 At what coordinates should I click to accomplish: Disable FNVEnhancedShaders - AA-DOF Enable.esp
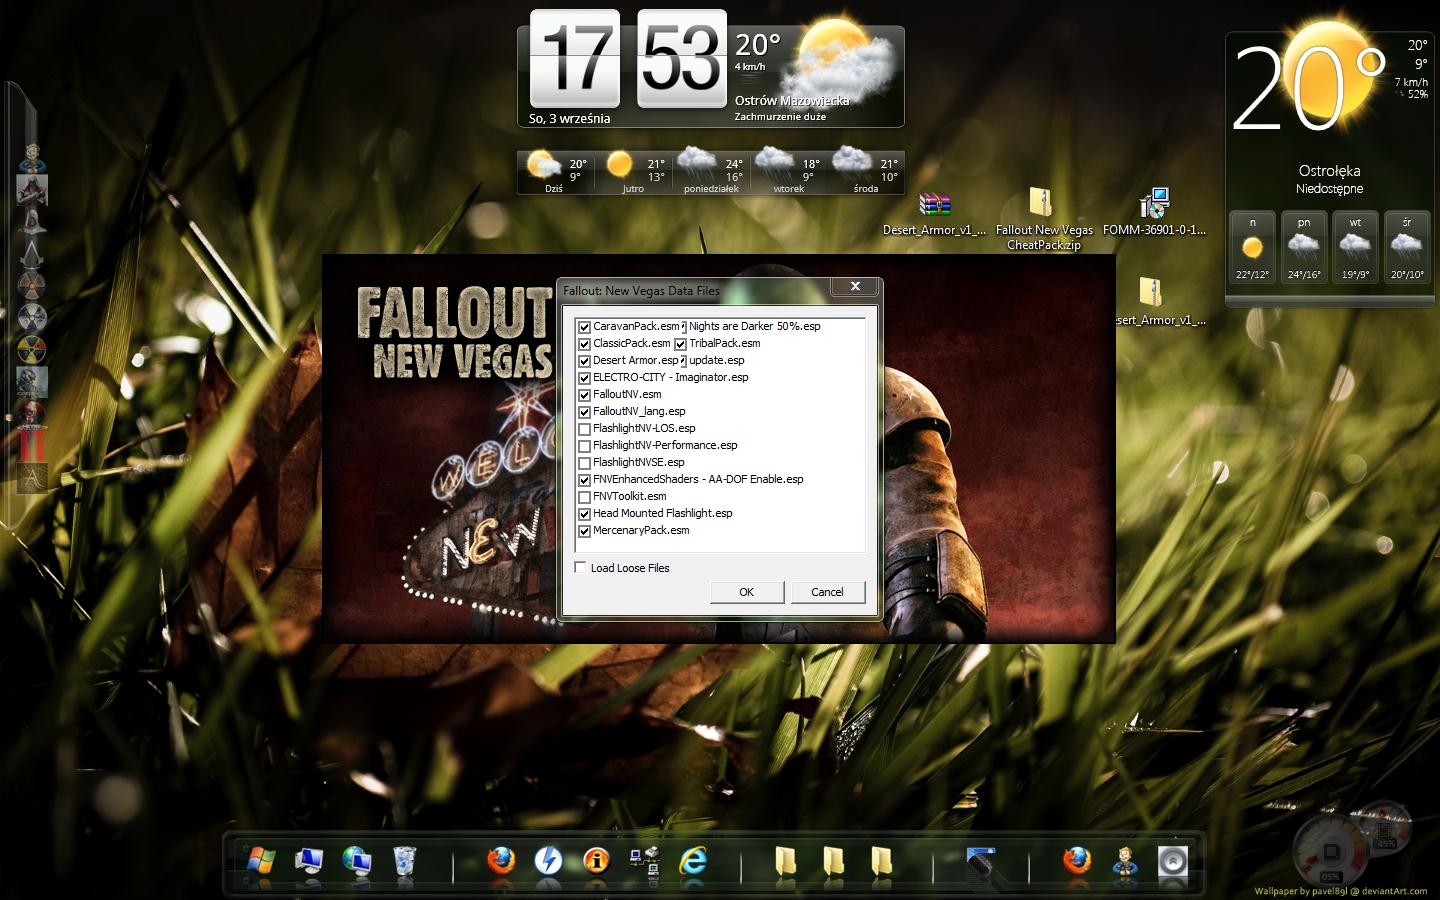[x=585, y=480]
